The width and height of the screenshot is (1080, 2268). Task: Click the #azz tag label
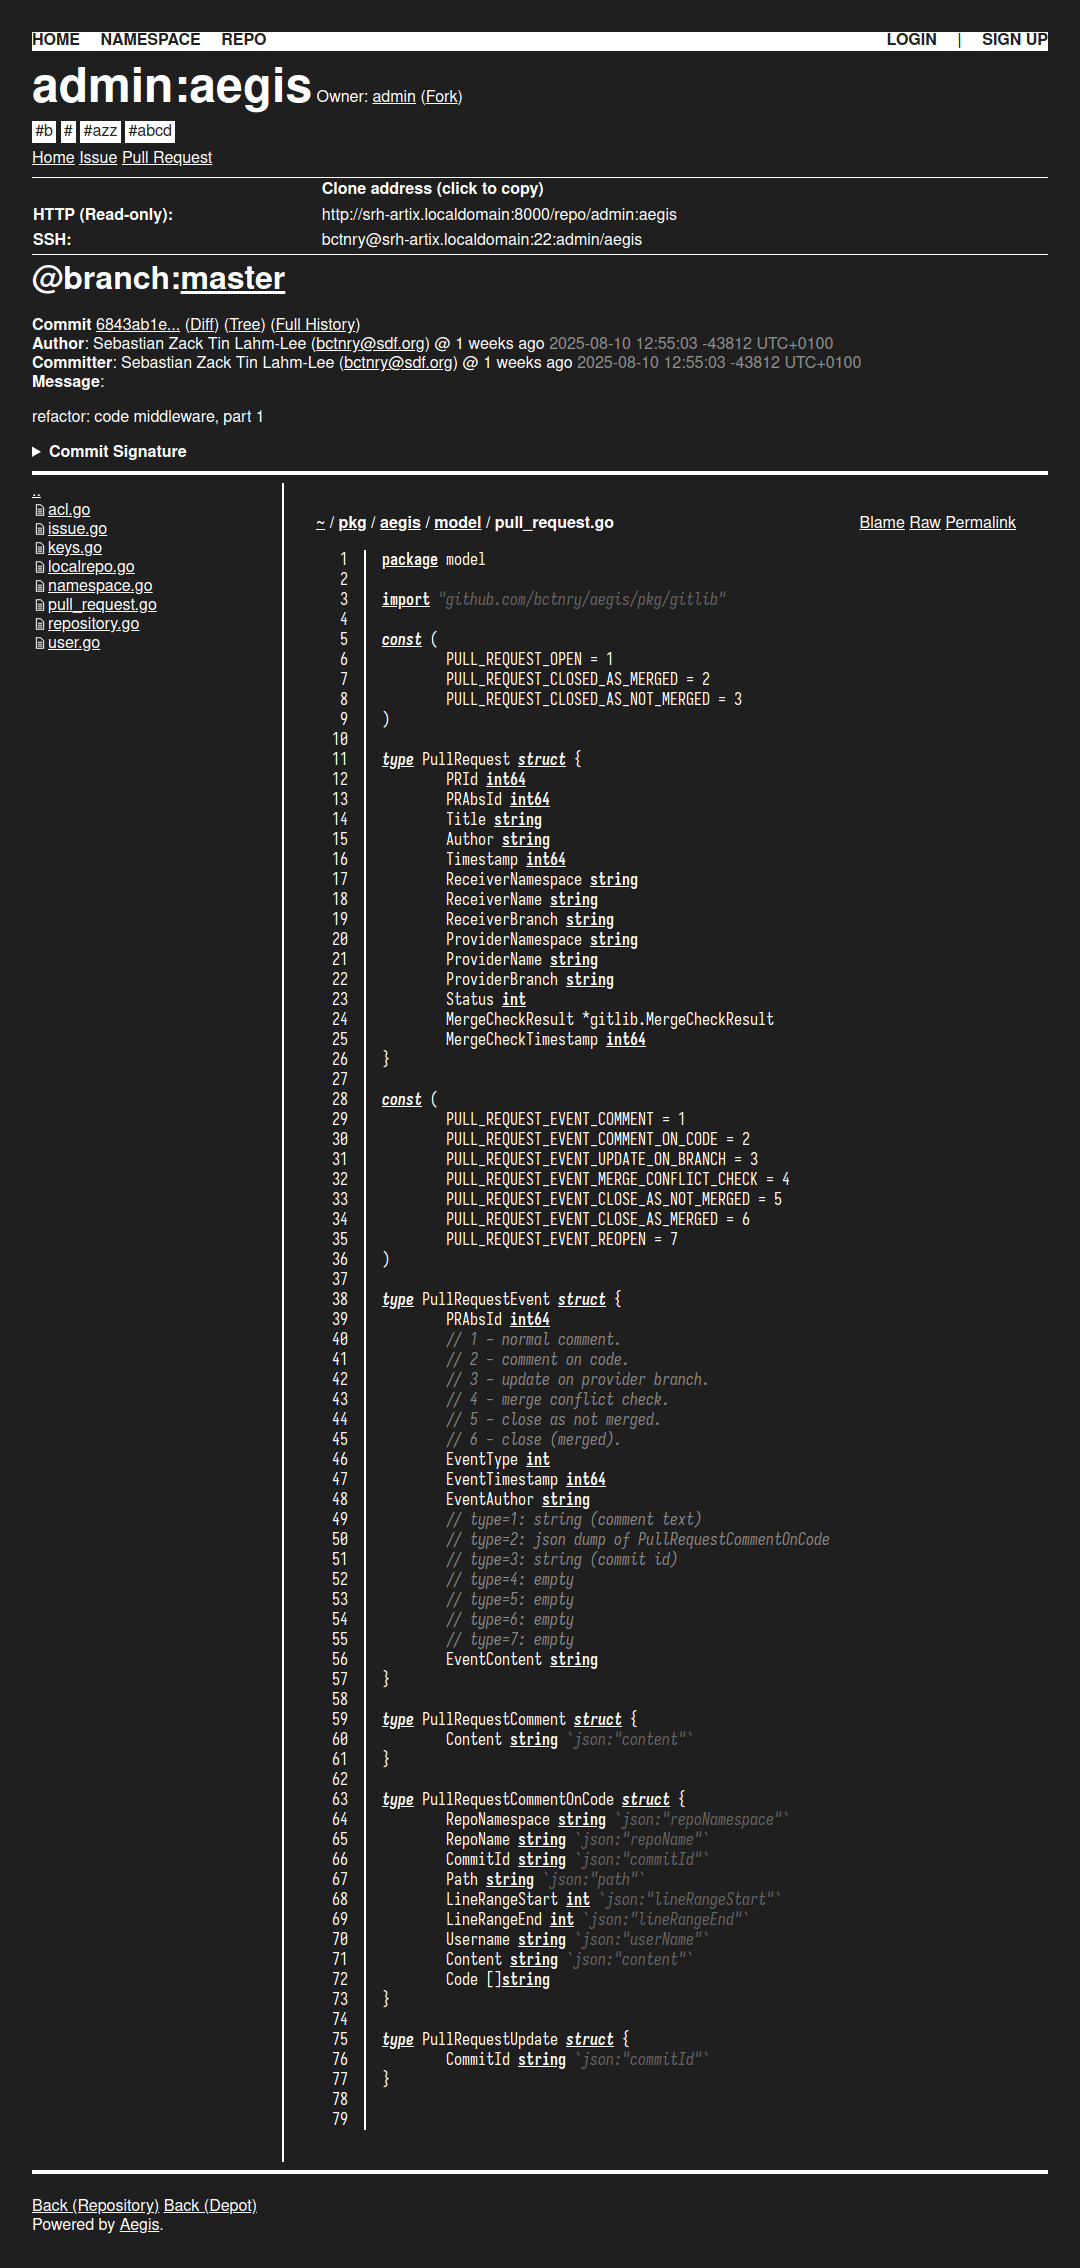coord(100,131)
